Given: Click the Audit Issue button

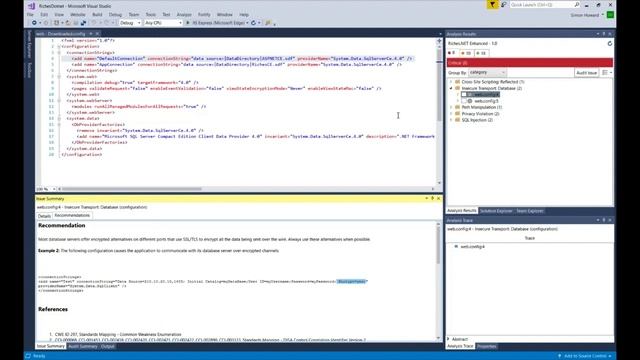Looking at the screenshot, I should (x=587, y=72).
